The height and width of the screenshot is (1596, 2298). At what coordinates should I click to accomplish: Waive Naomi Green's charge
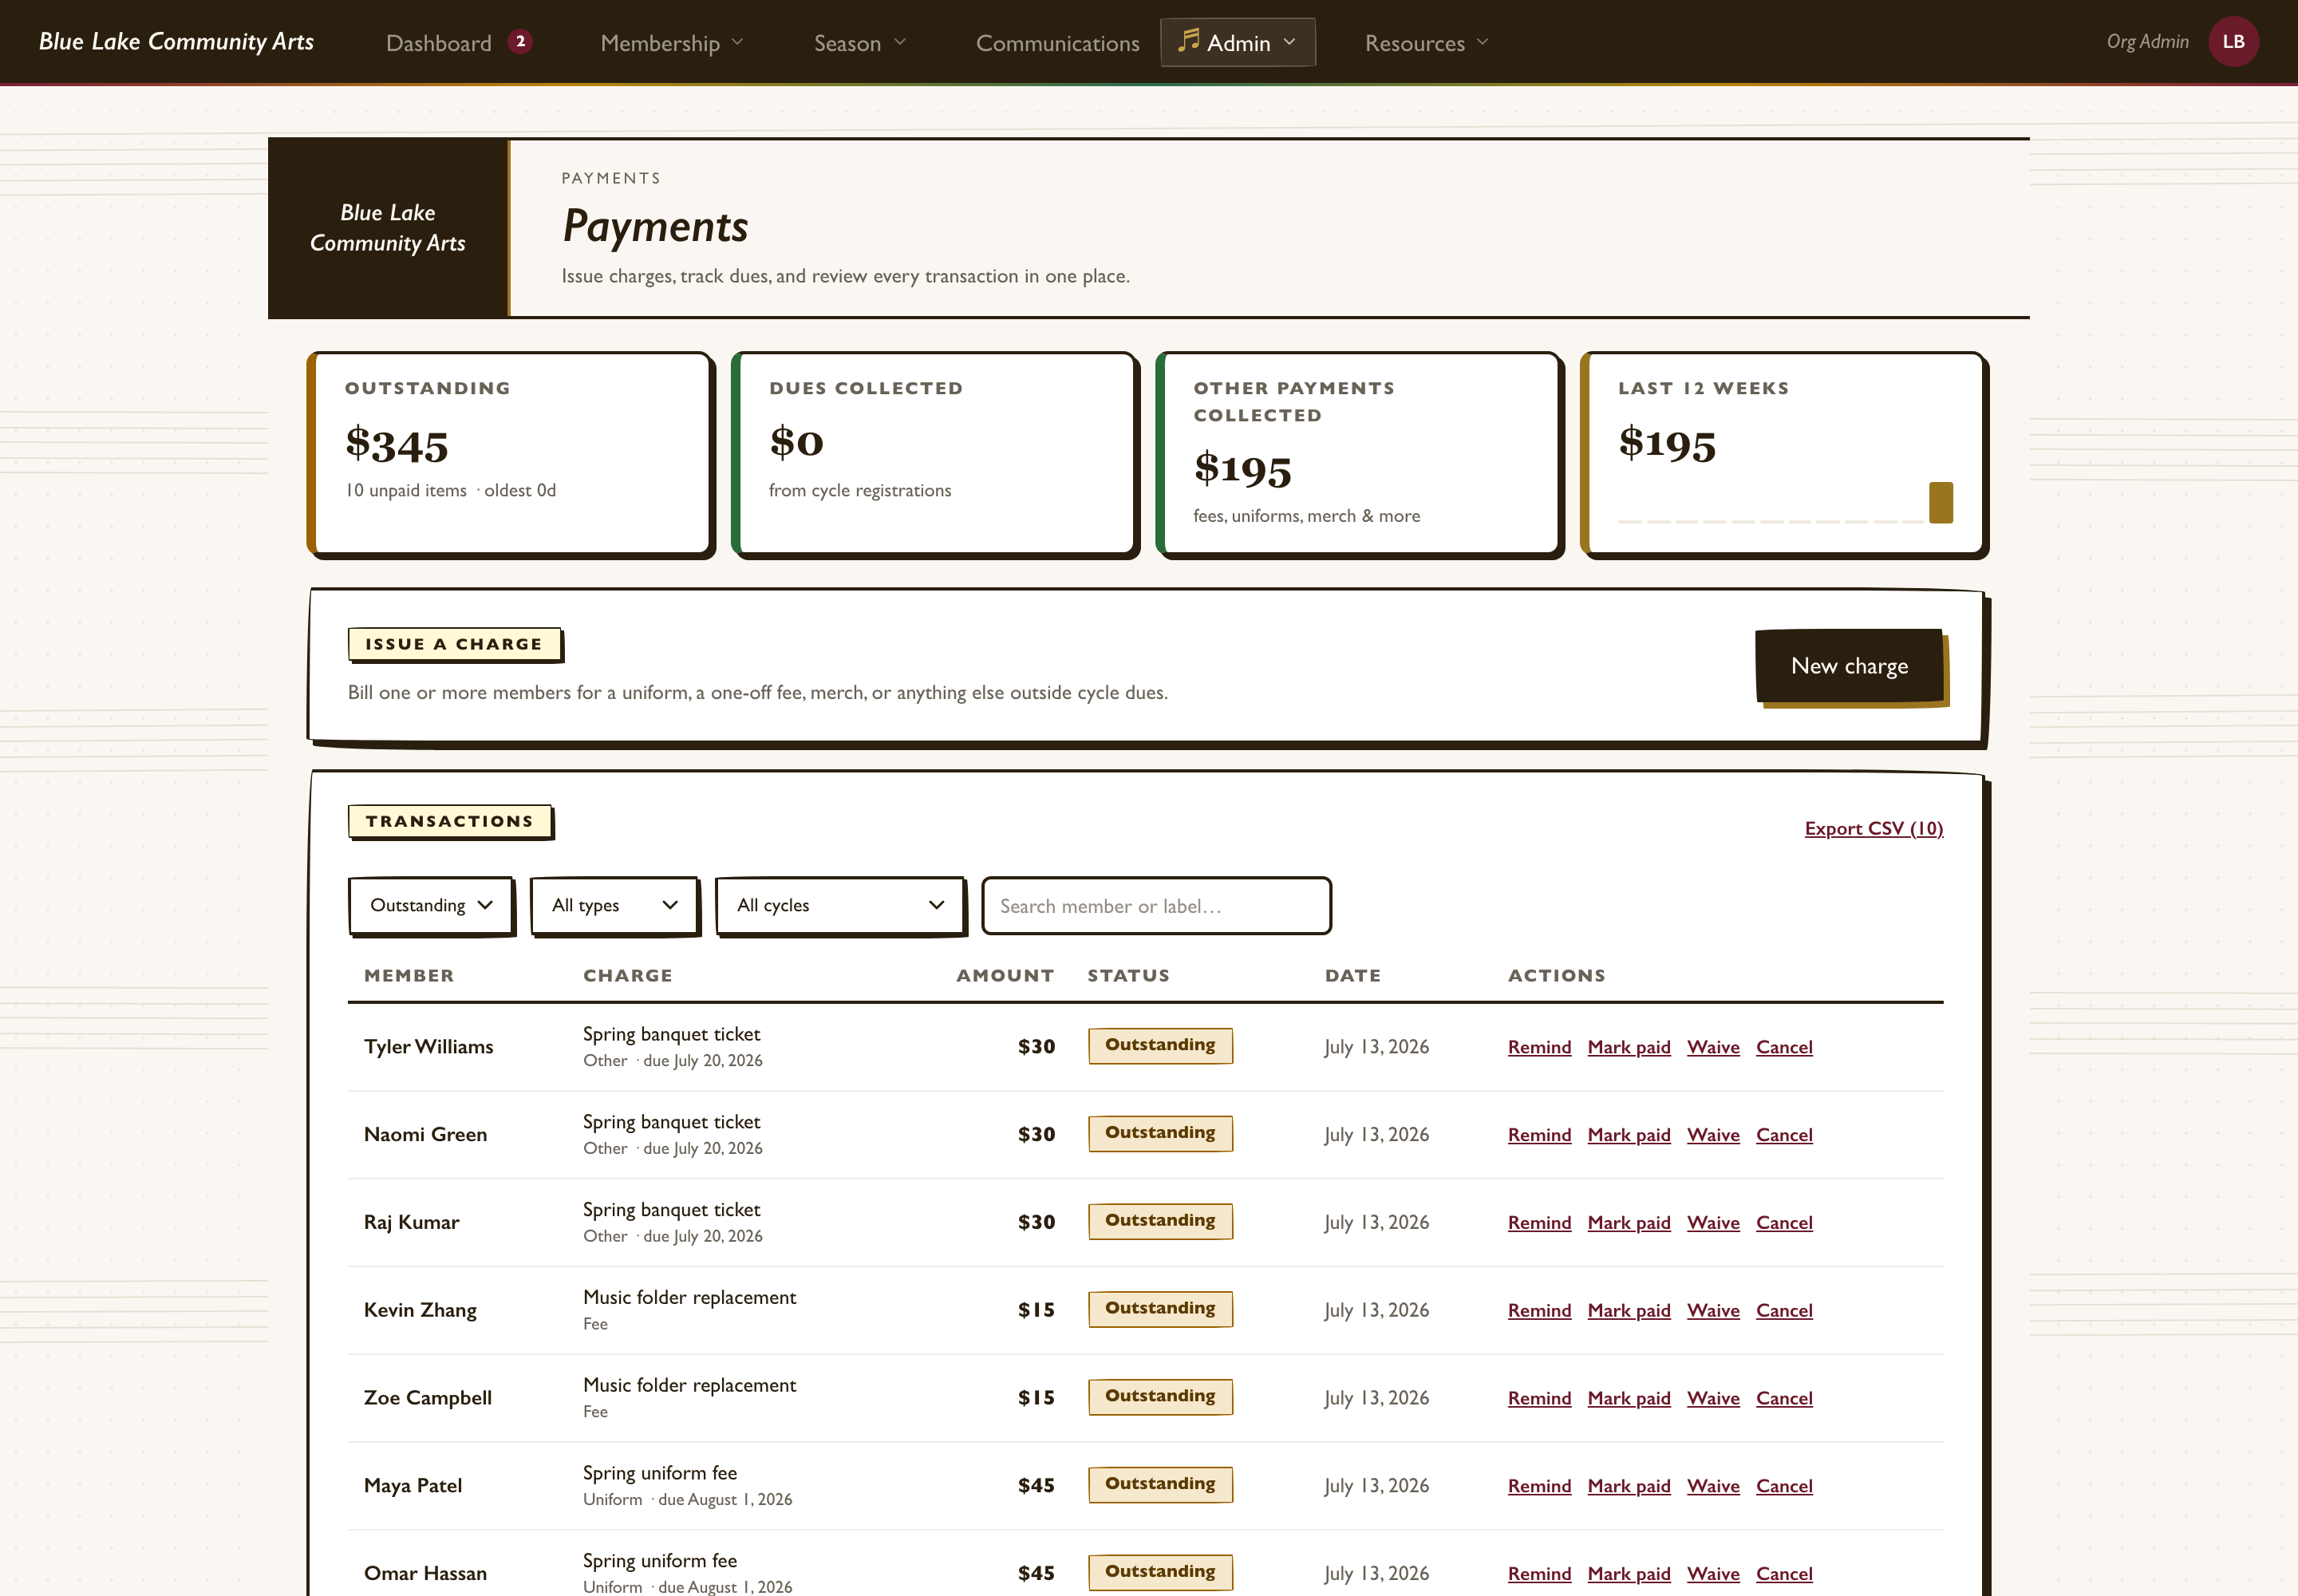1713,1135
